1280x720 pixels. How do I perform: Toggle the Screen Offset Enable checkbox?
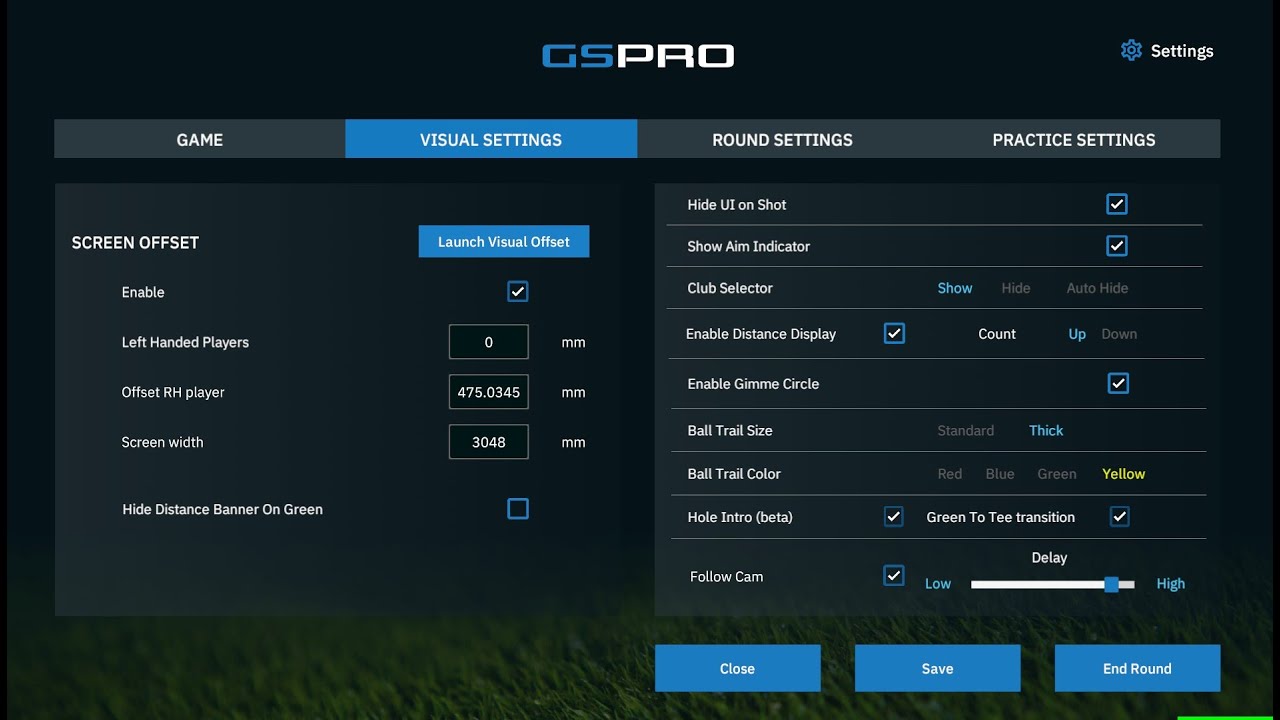coord(517,291)
